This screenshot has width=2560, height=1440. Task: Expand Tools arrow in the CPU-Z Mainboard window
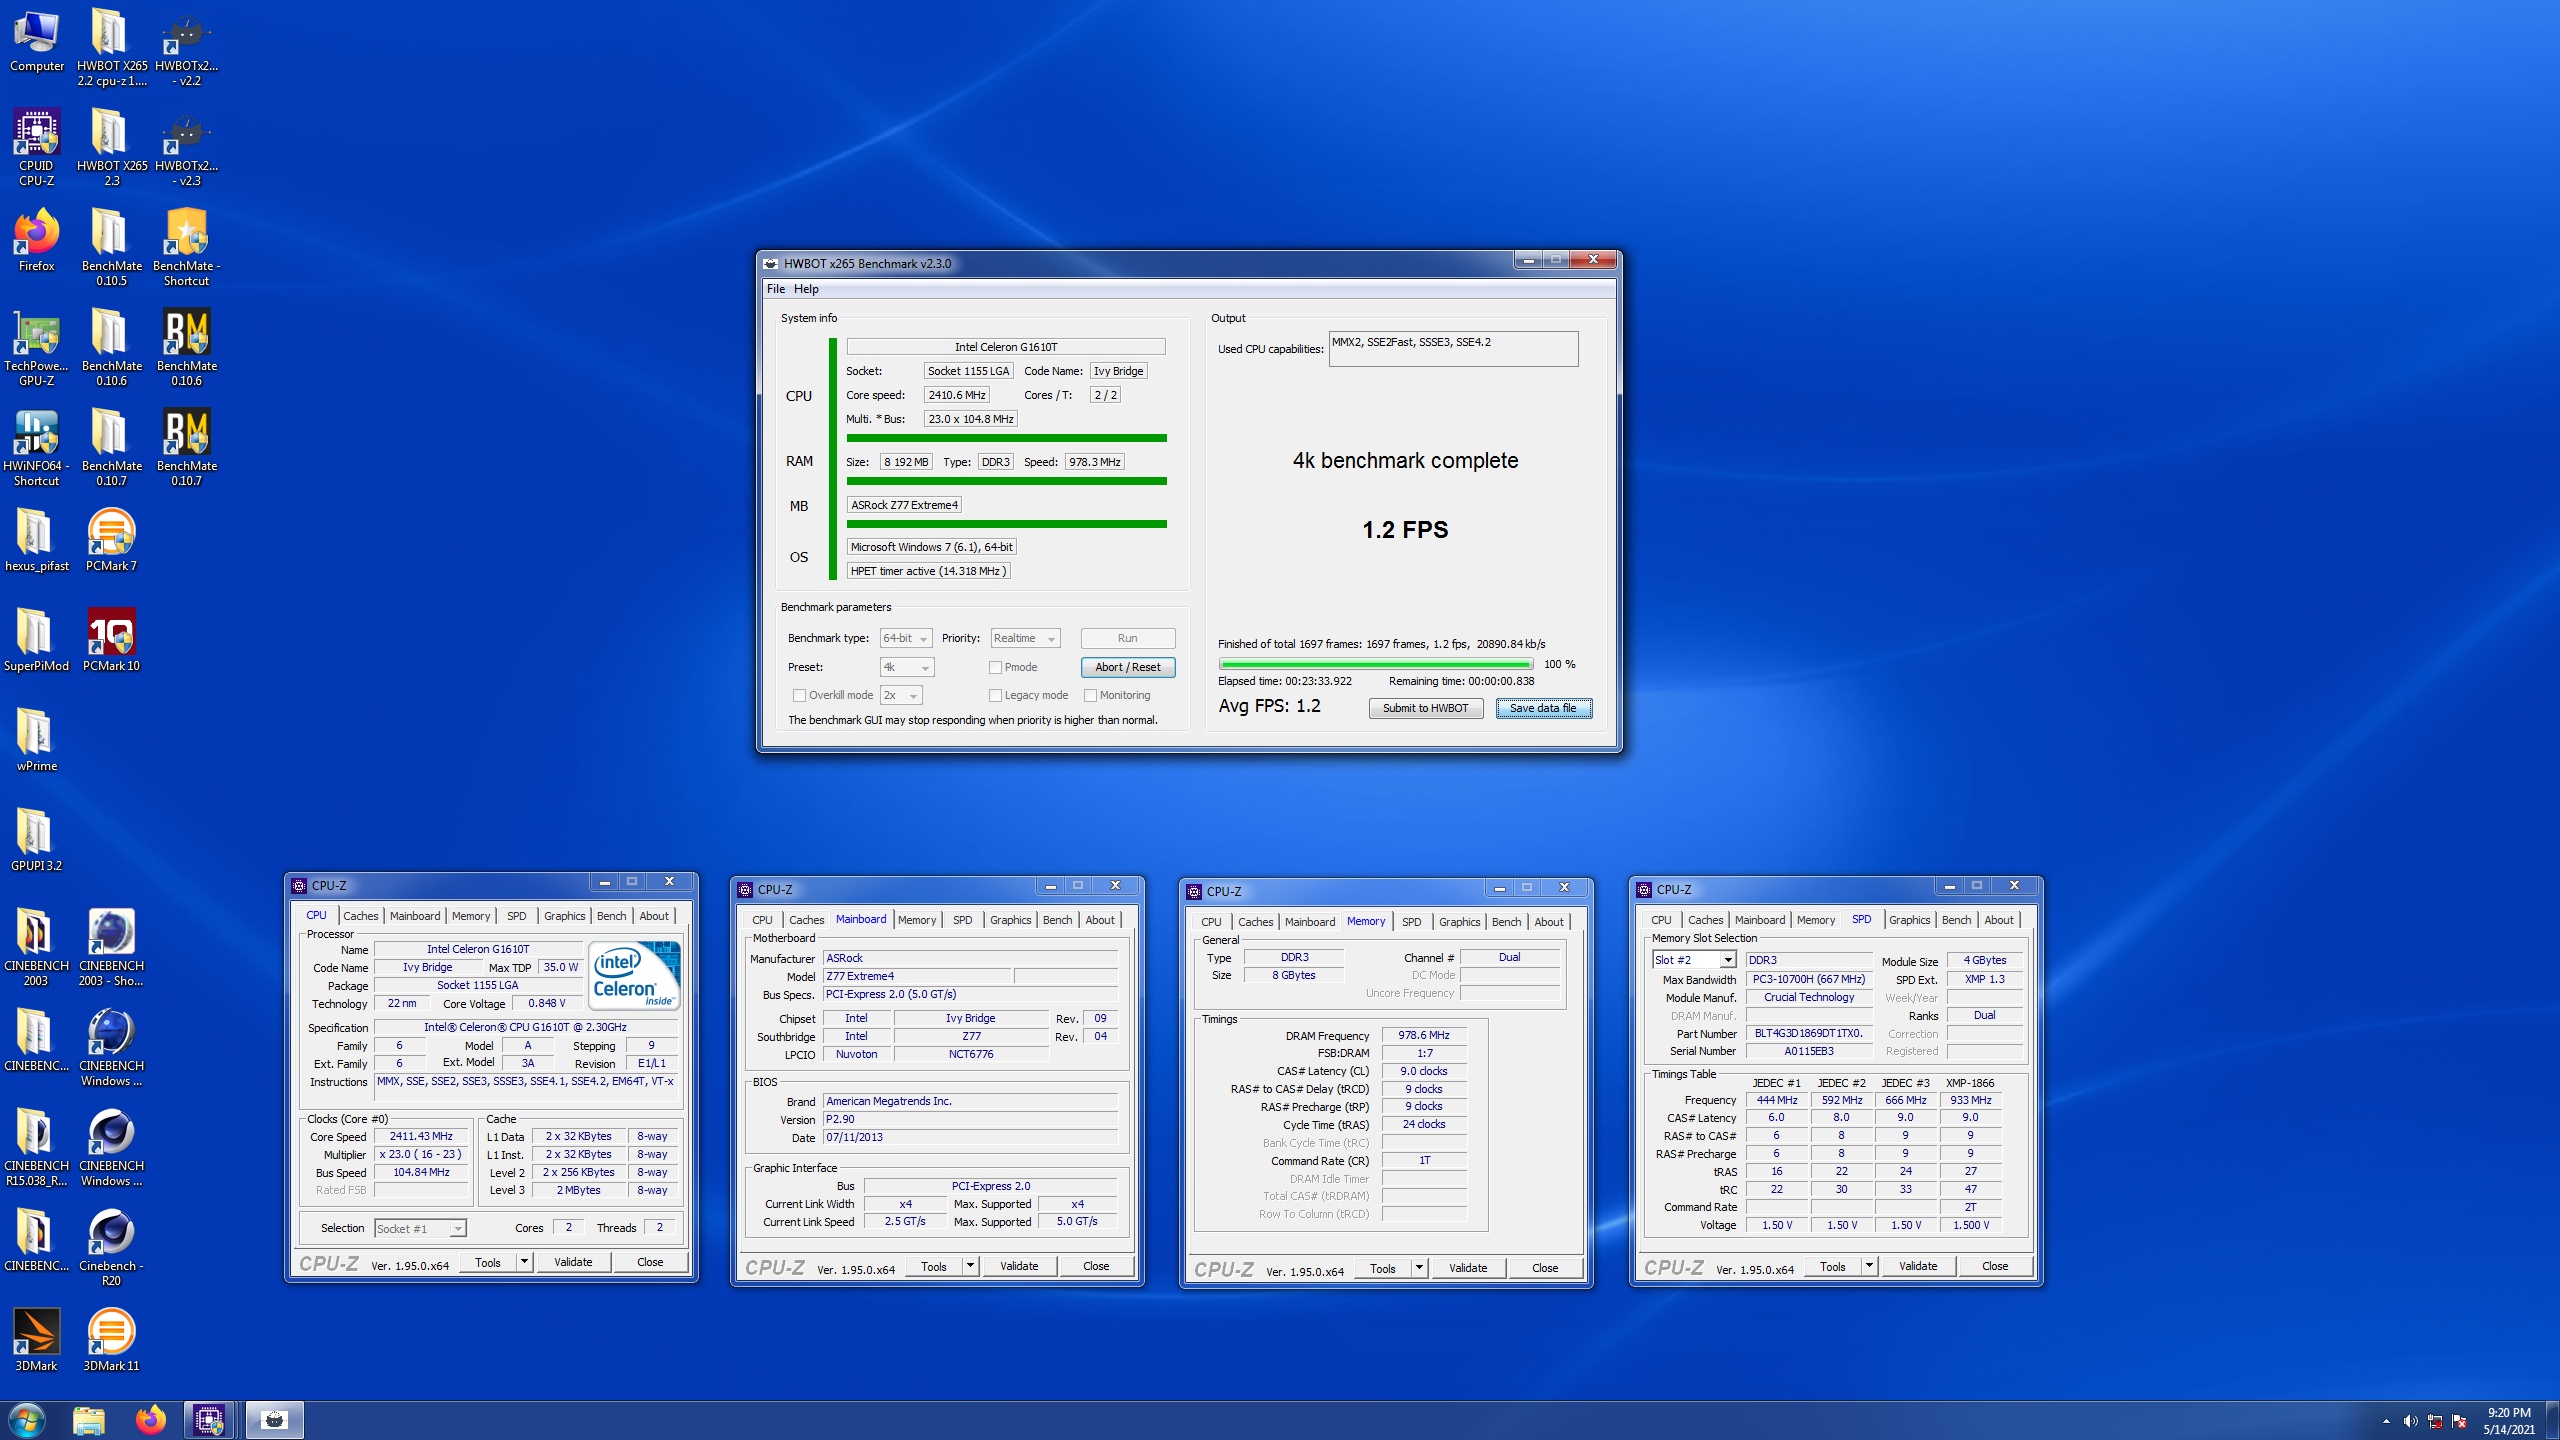pyautogui.click(x=970, y=1266)
